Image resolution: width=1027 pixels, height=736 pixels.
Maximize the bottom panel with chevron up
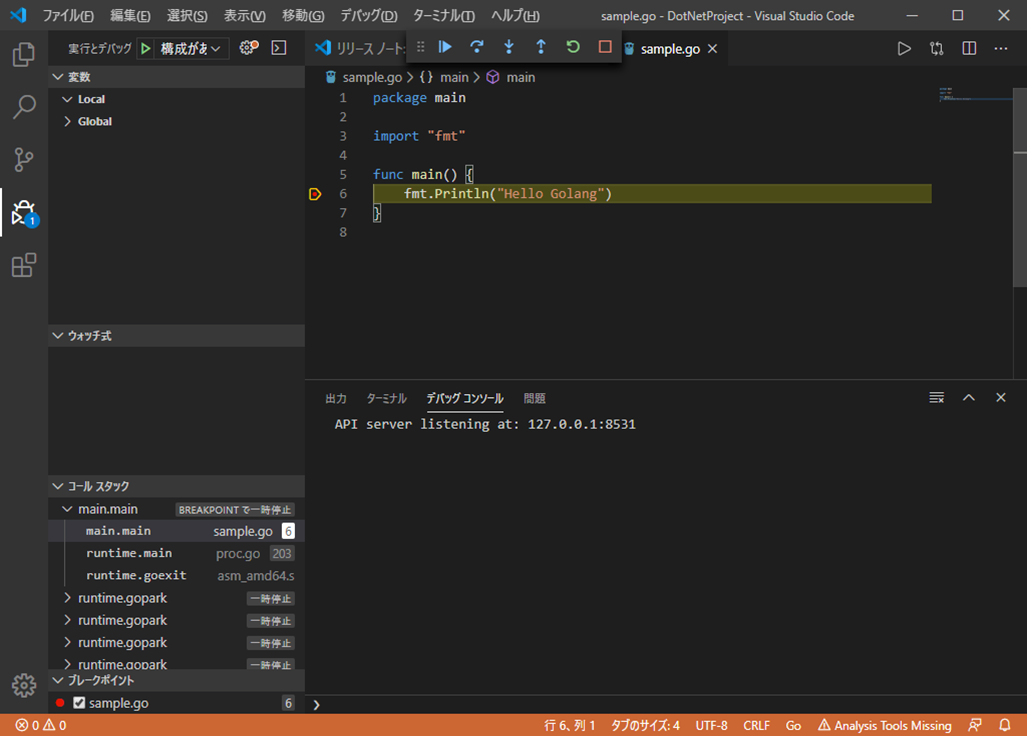[969, 397]
